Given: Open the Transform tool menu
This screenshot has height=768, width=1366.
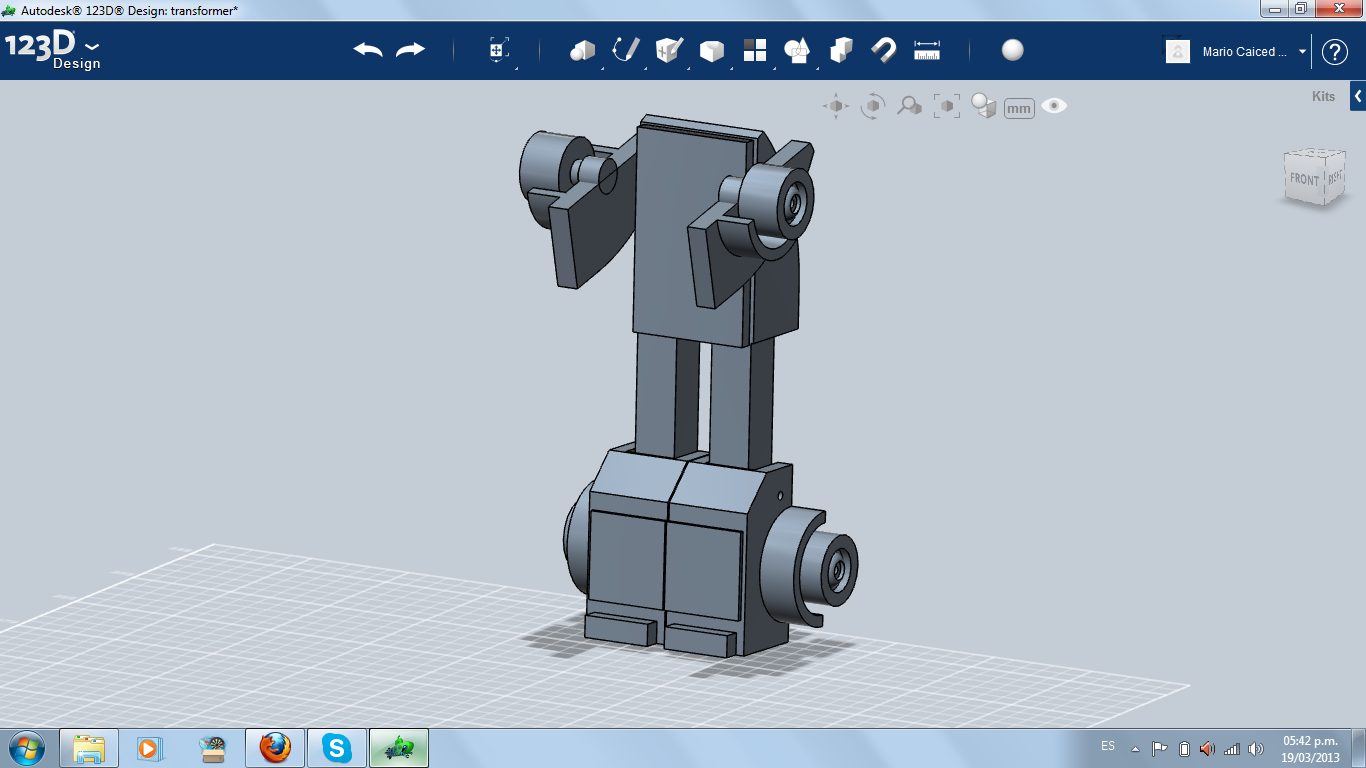Looking at the screenshot, I should (499, 50).
